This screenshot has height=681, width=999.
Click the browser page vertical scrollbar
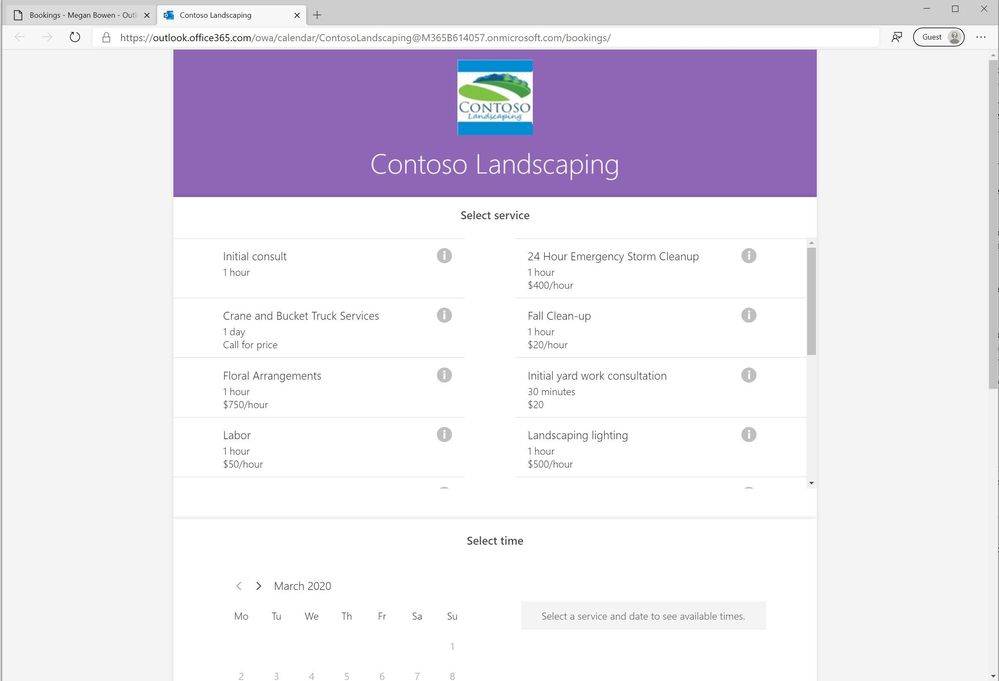[x=993, y=223]
